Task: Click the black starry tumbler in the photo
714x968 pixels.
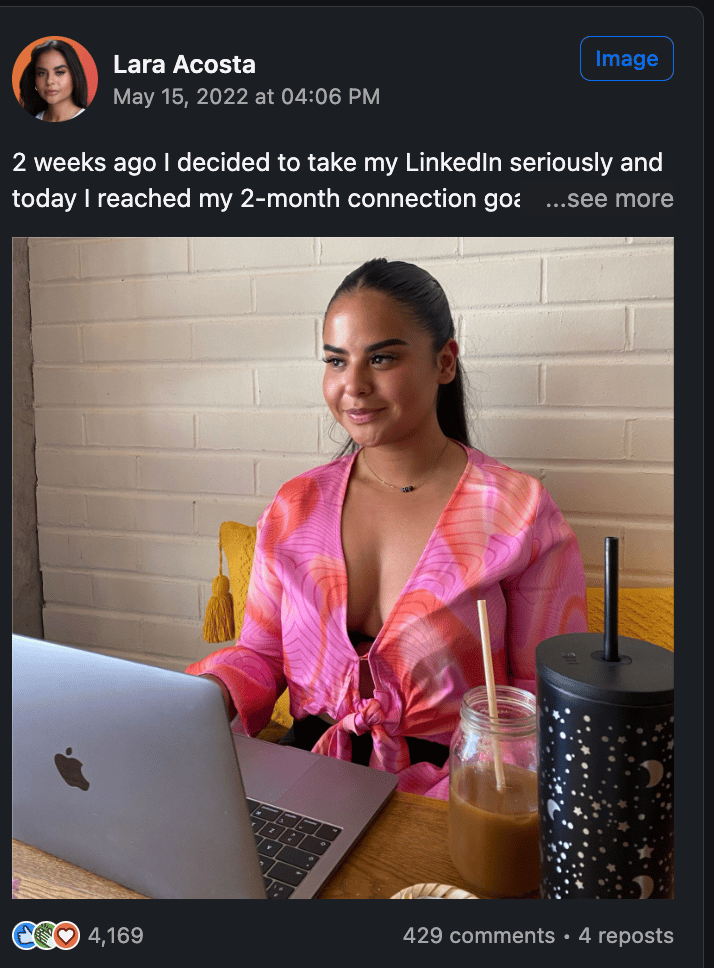Action: coord(605,766)
